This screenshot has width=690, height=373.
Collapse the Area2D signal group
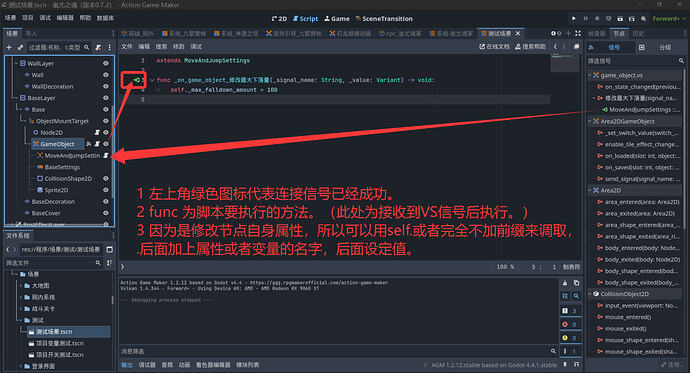coord(590,190)
